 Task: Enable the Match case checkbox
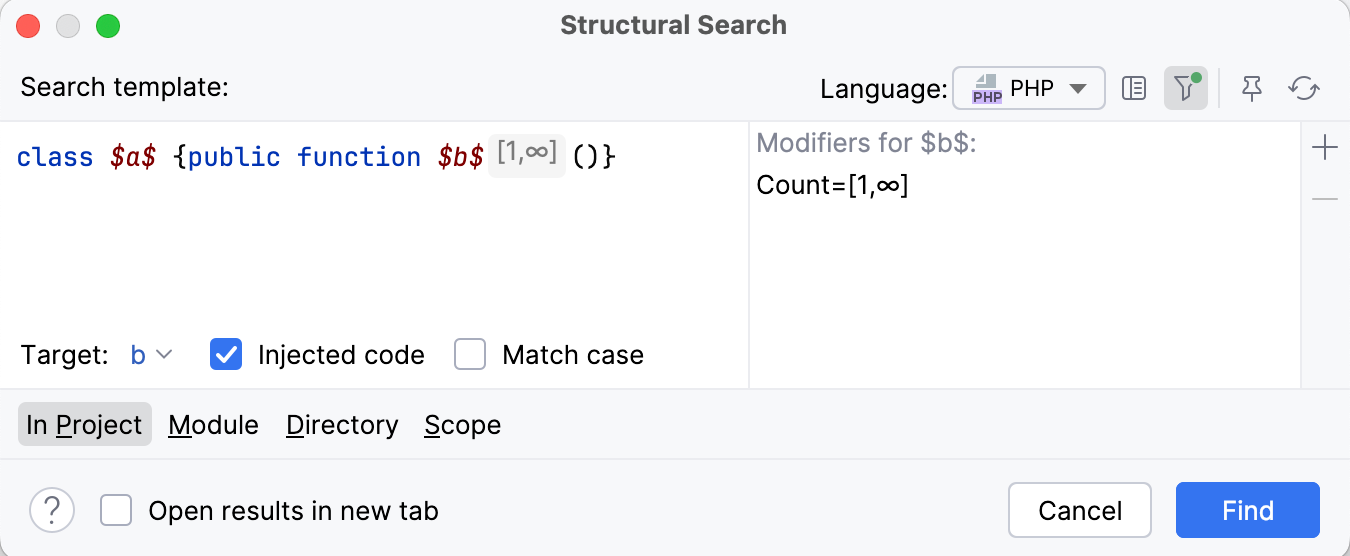point(470,355)
